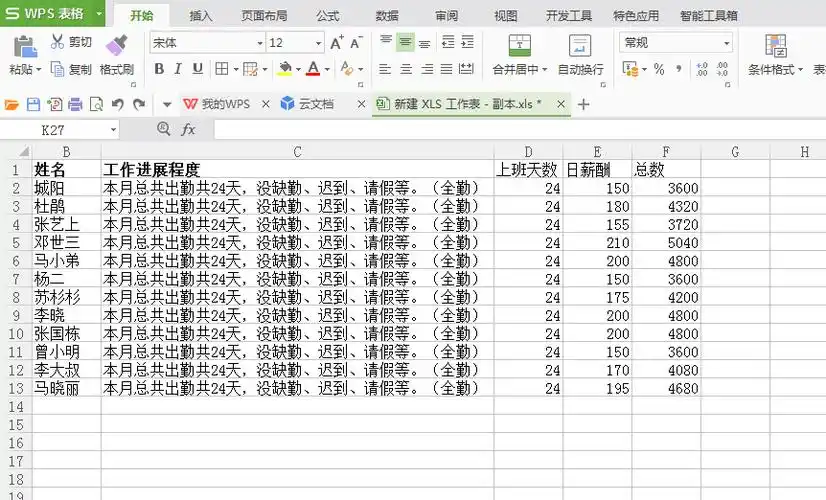
Task: Click the increase indent icon
Action: 467,42
